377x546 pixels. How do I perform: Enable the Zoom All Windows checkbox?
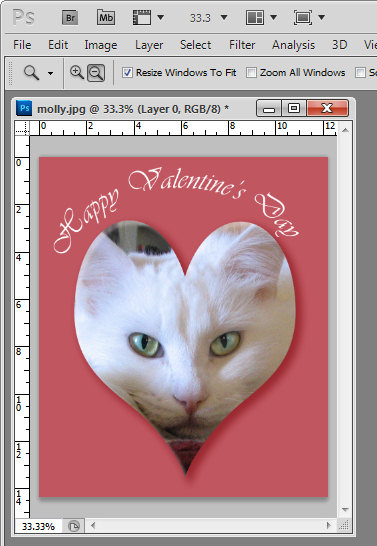(251, 72)
